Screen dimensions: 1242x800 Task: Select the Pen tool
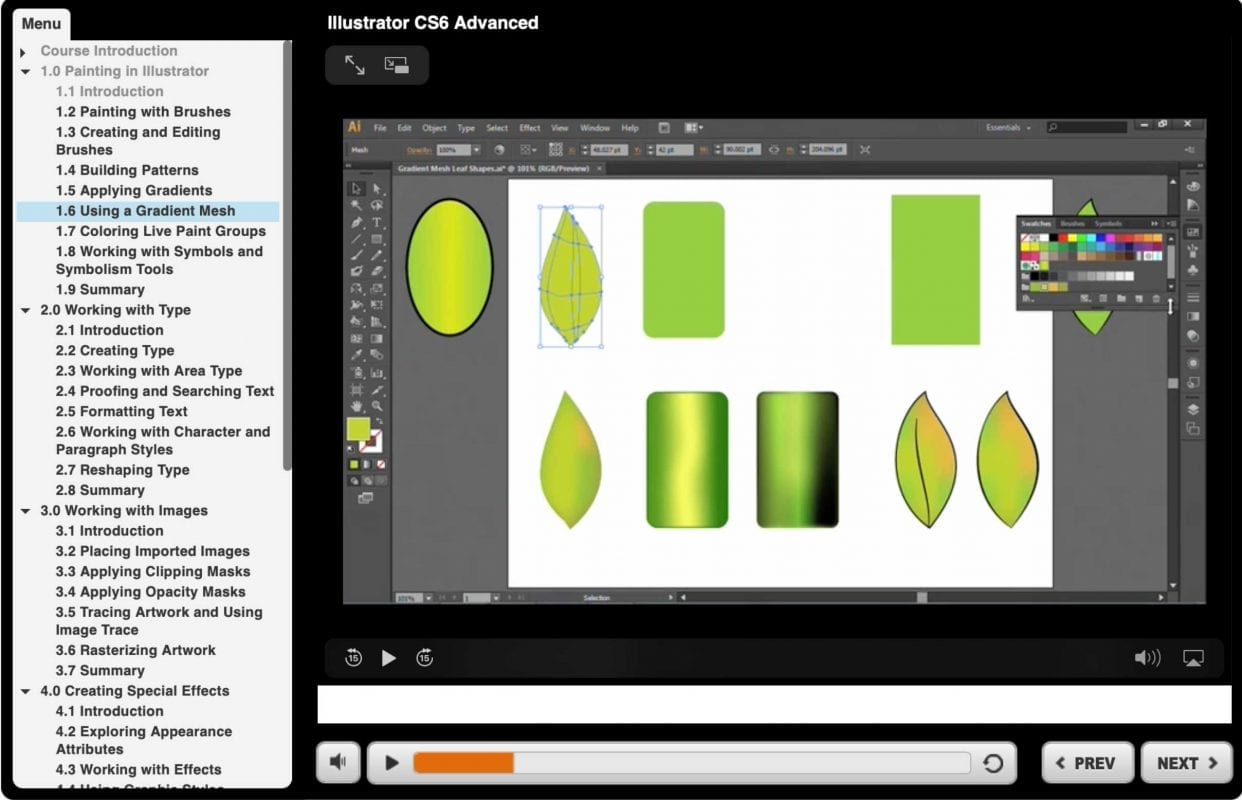coord(356,222)
